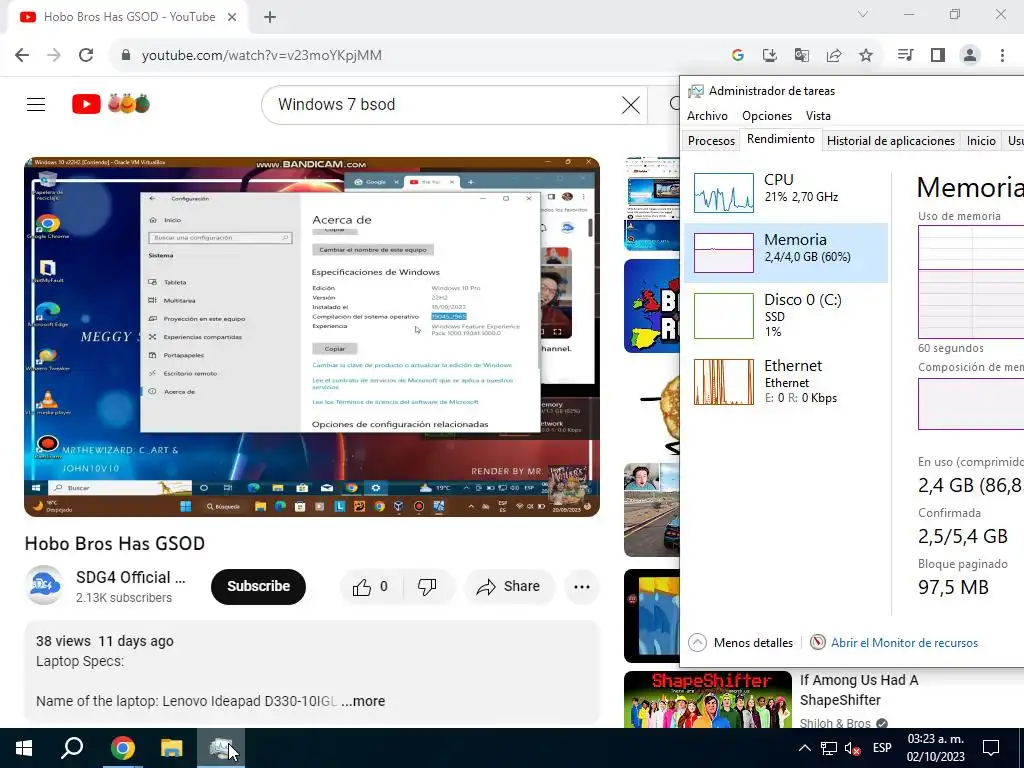Switch to the Inicio tab
Screen dimensions: 1024x768
coord(981,140)
